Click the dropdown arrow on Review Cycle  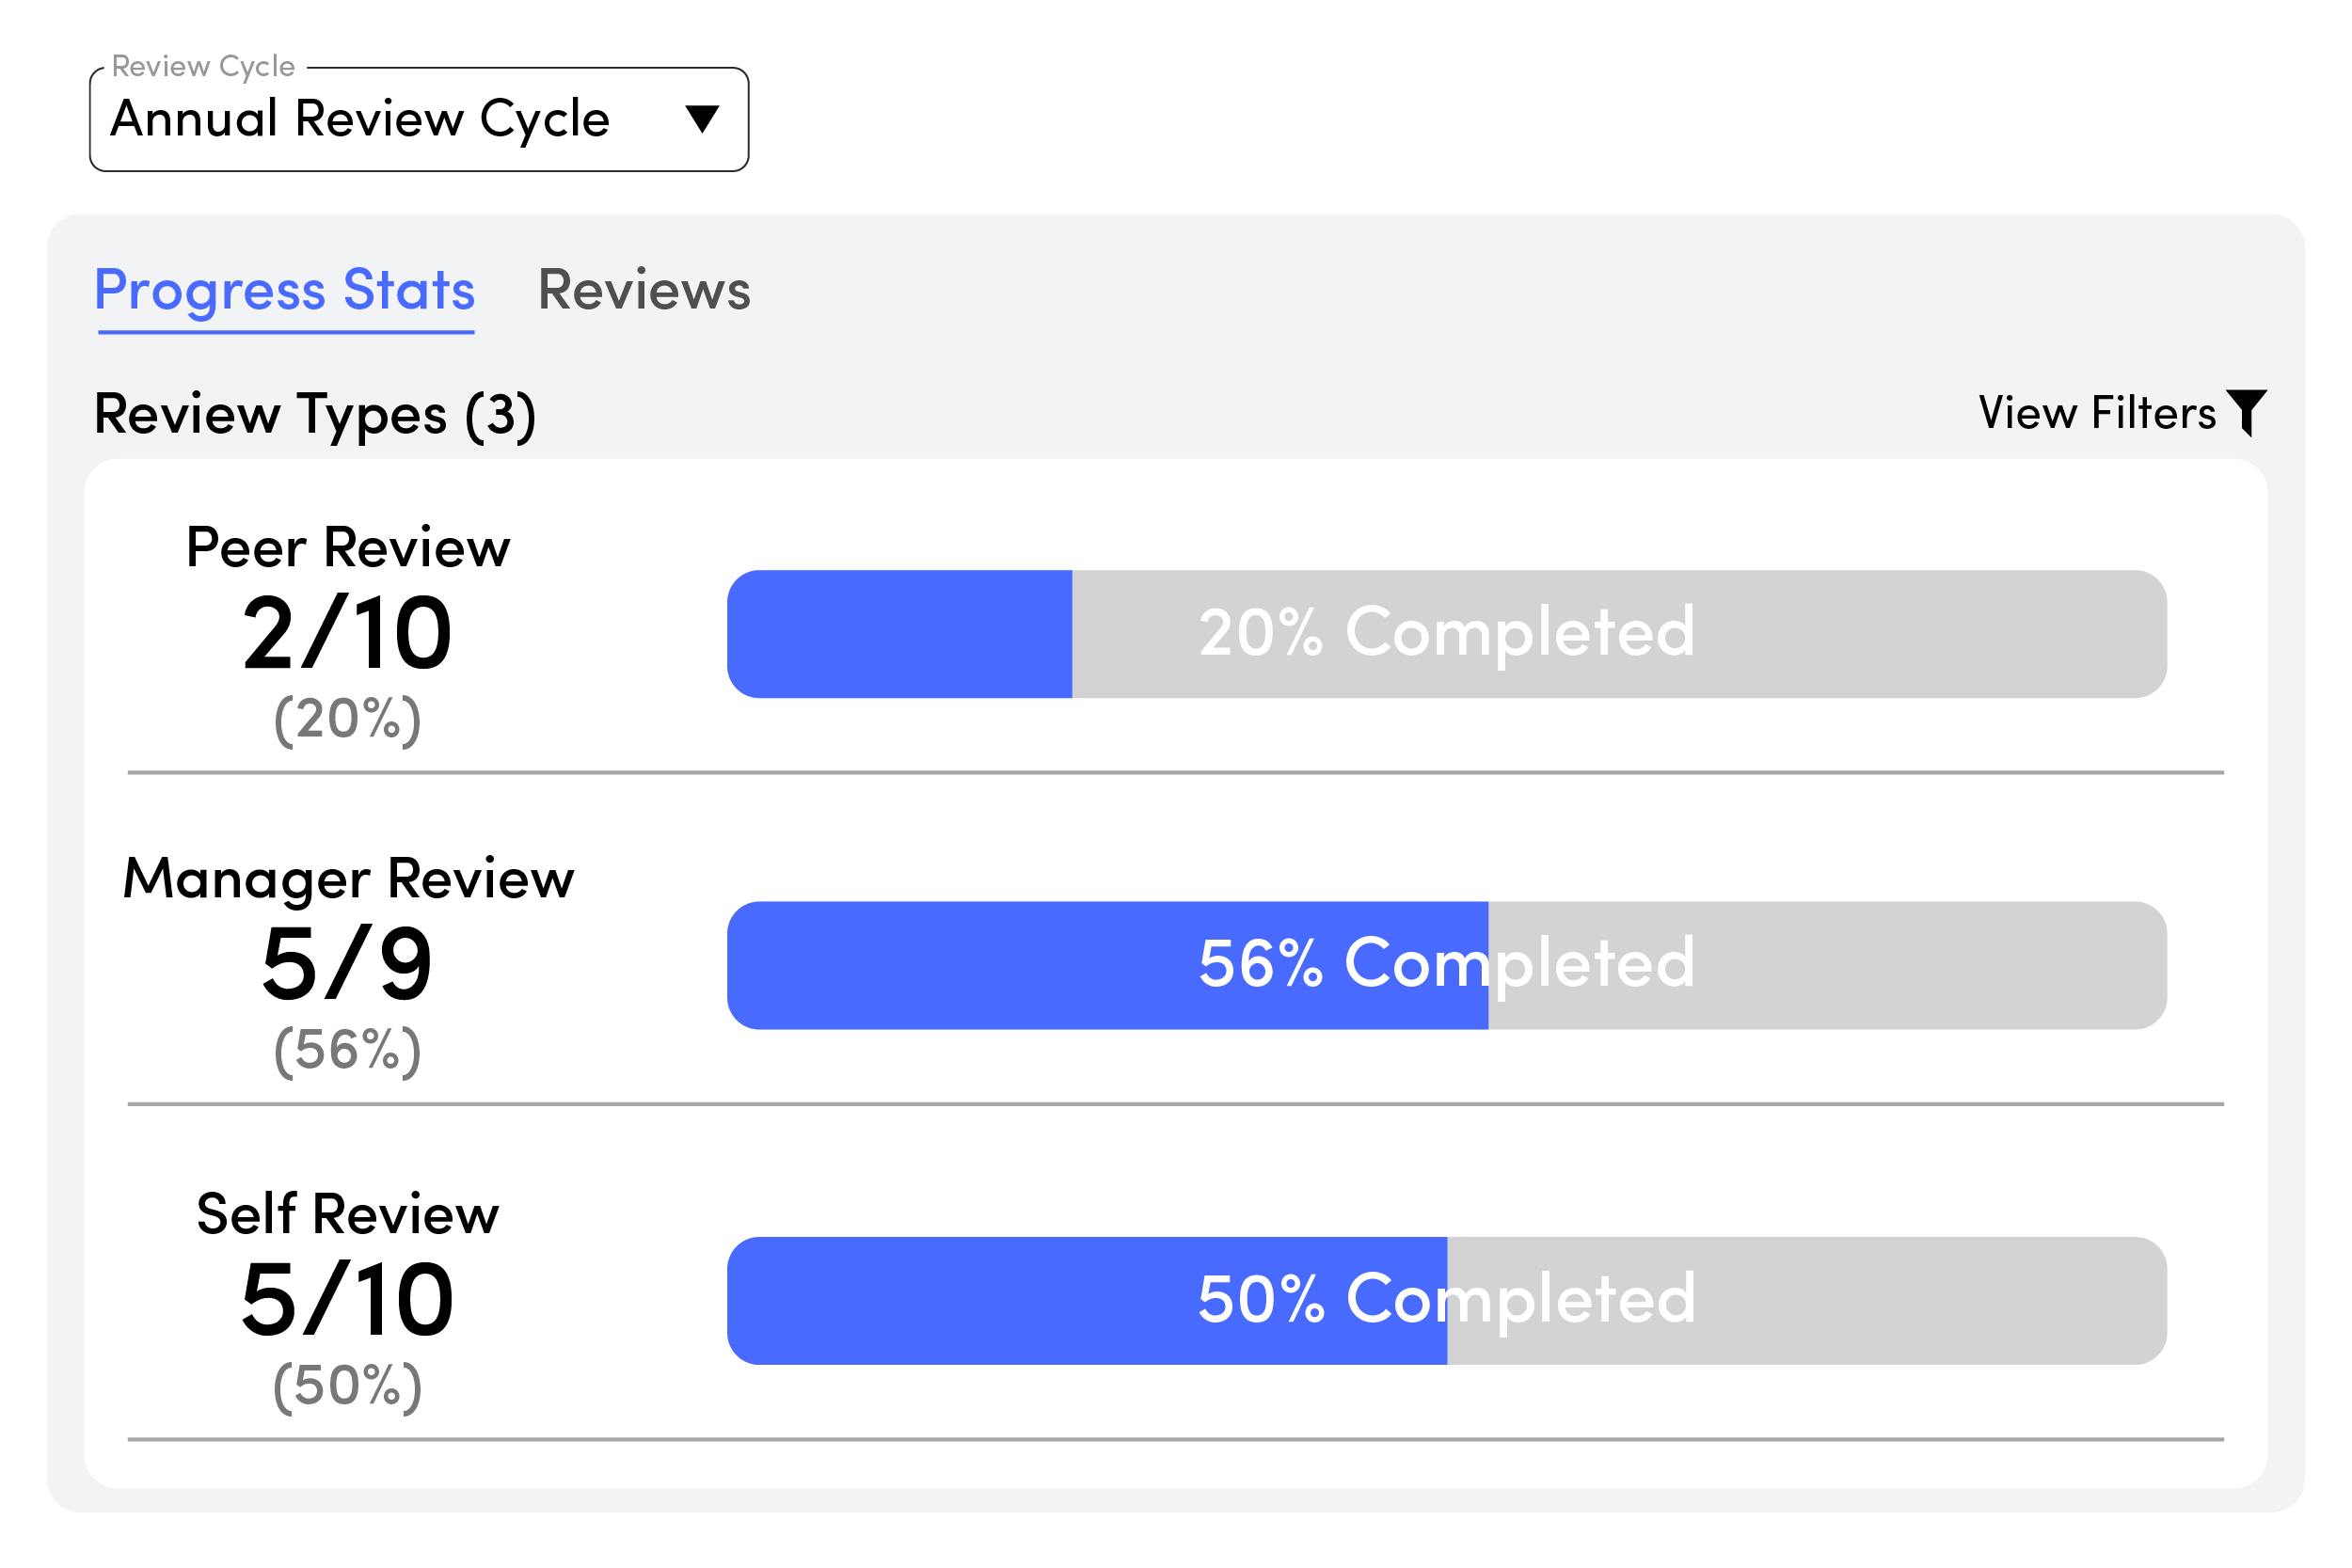pyautogui.click(x=702, y=119)
